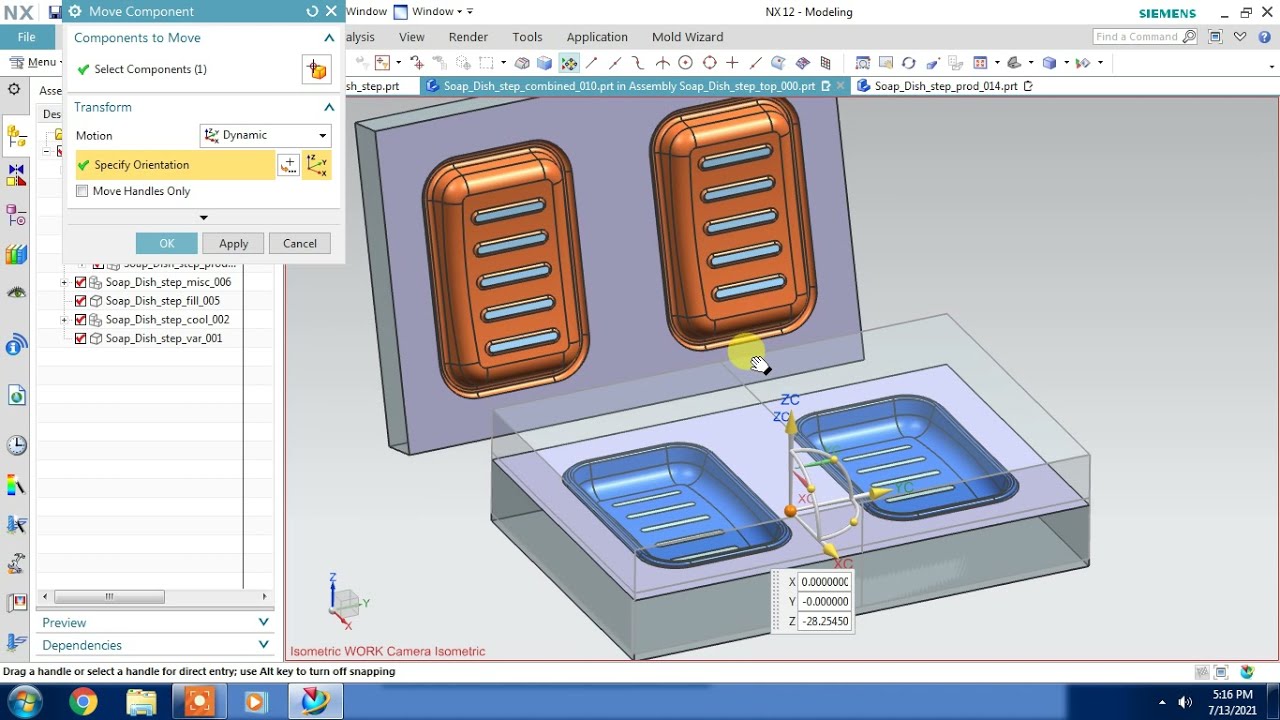
Task: Open the Reuse Library sidebar tab
Action: (16, 254)
